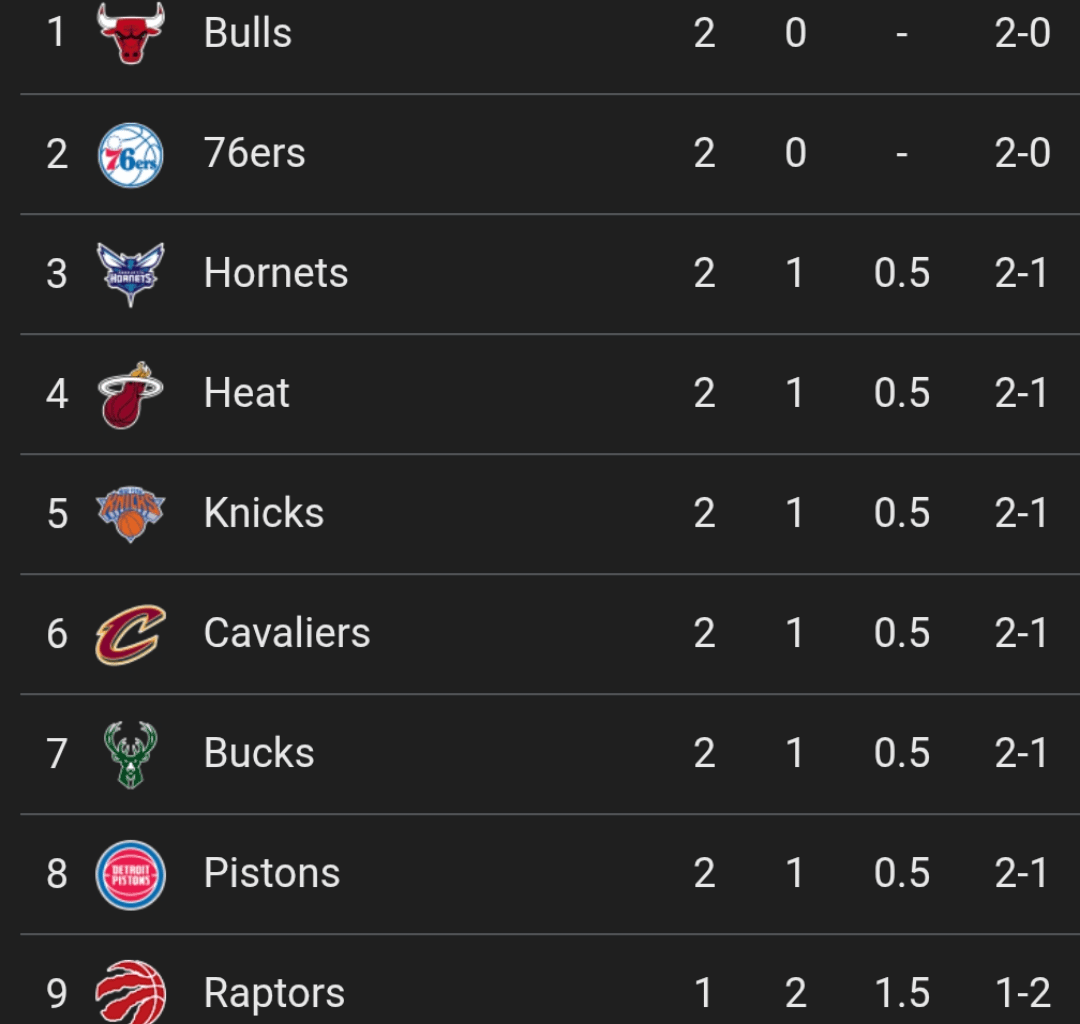
Task: Click the Raptors logo
Action: pyautogui.click(x=130, y=992)
